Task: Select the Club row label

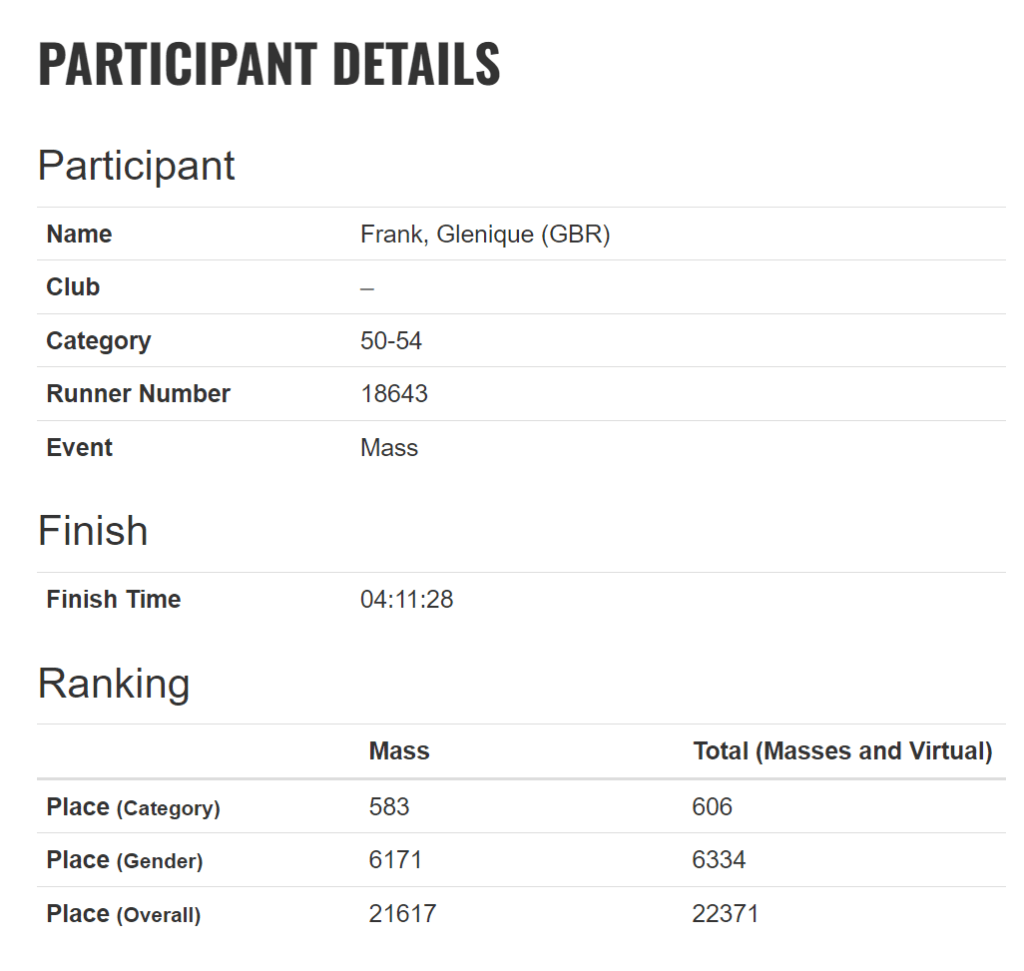Action: [73, 287]
